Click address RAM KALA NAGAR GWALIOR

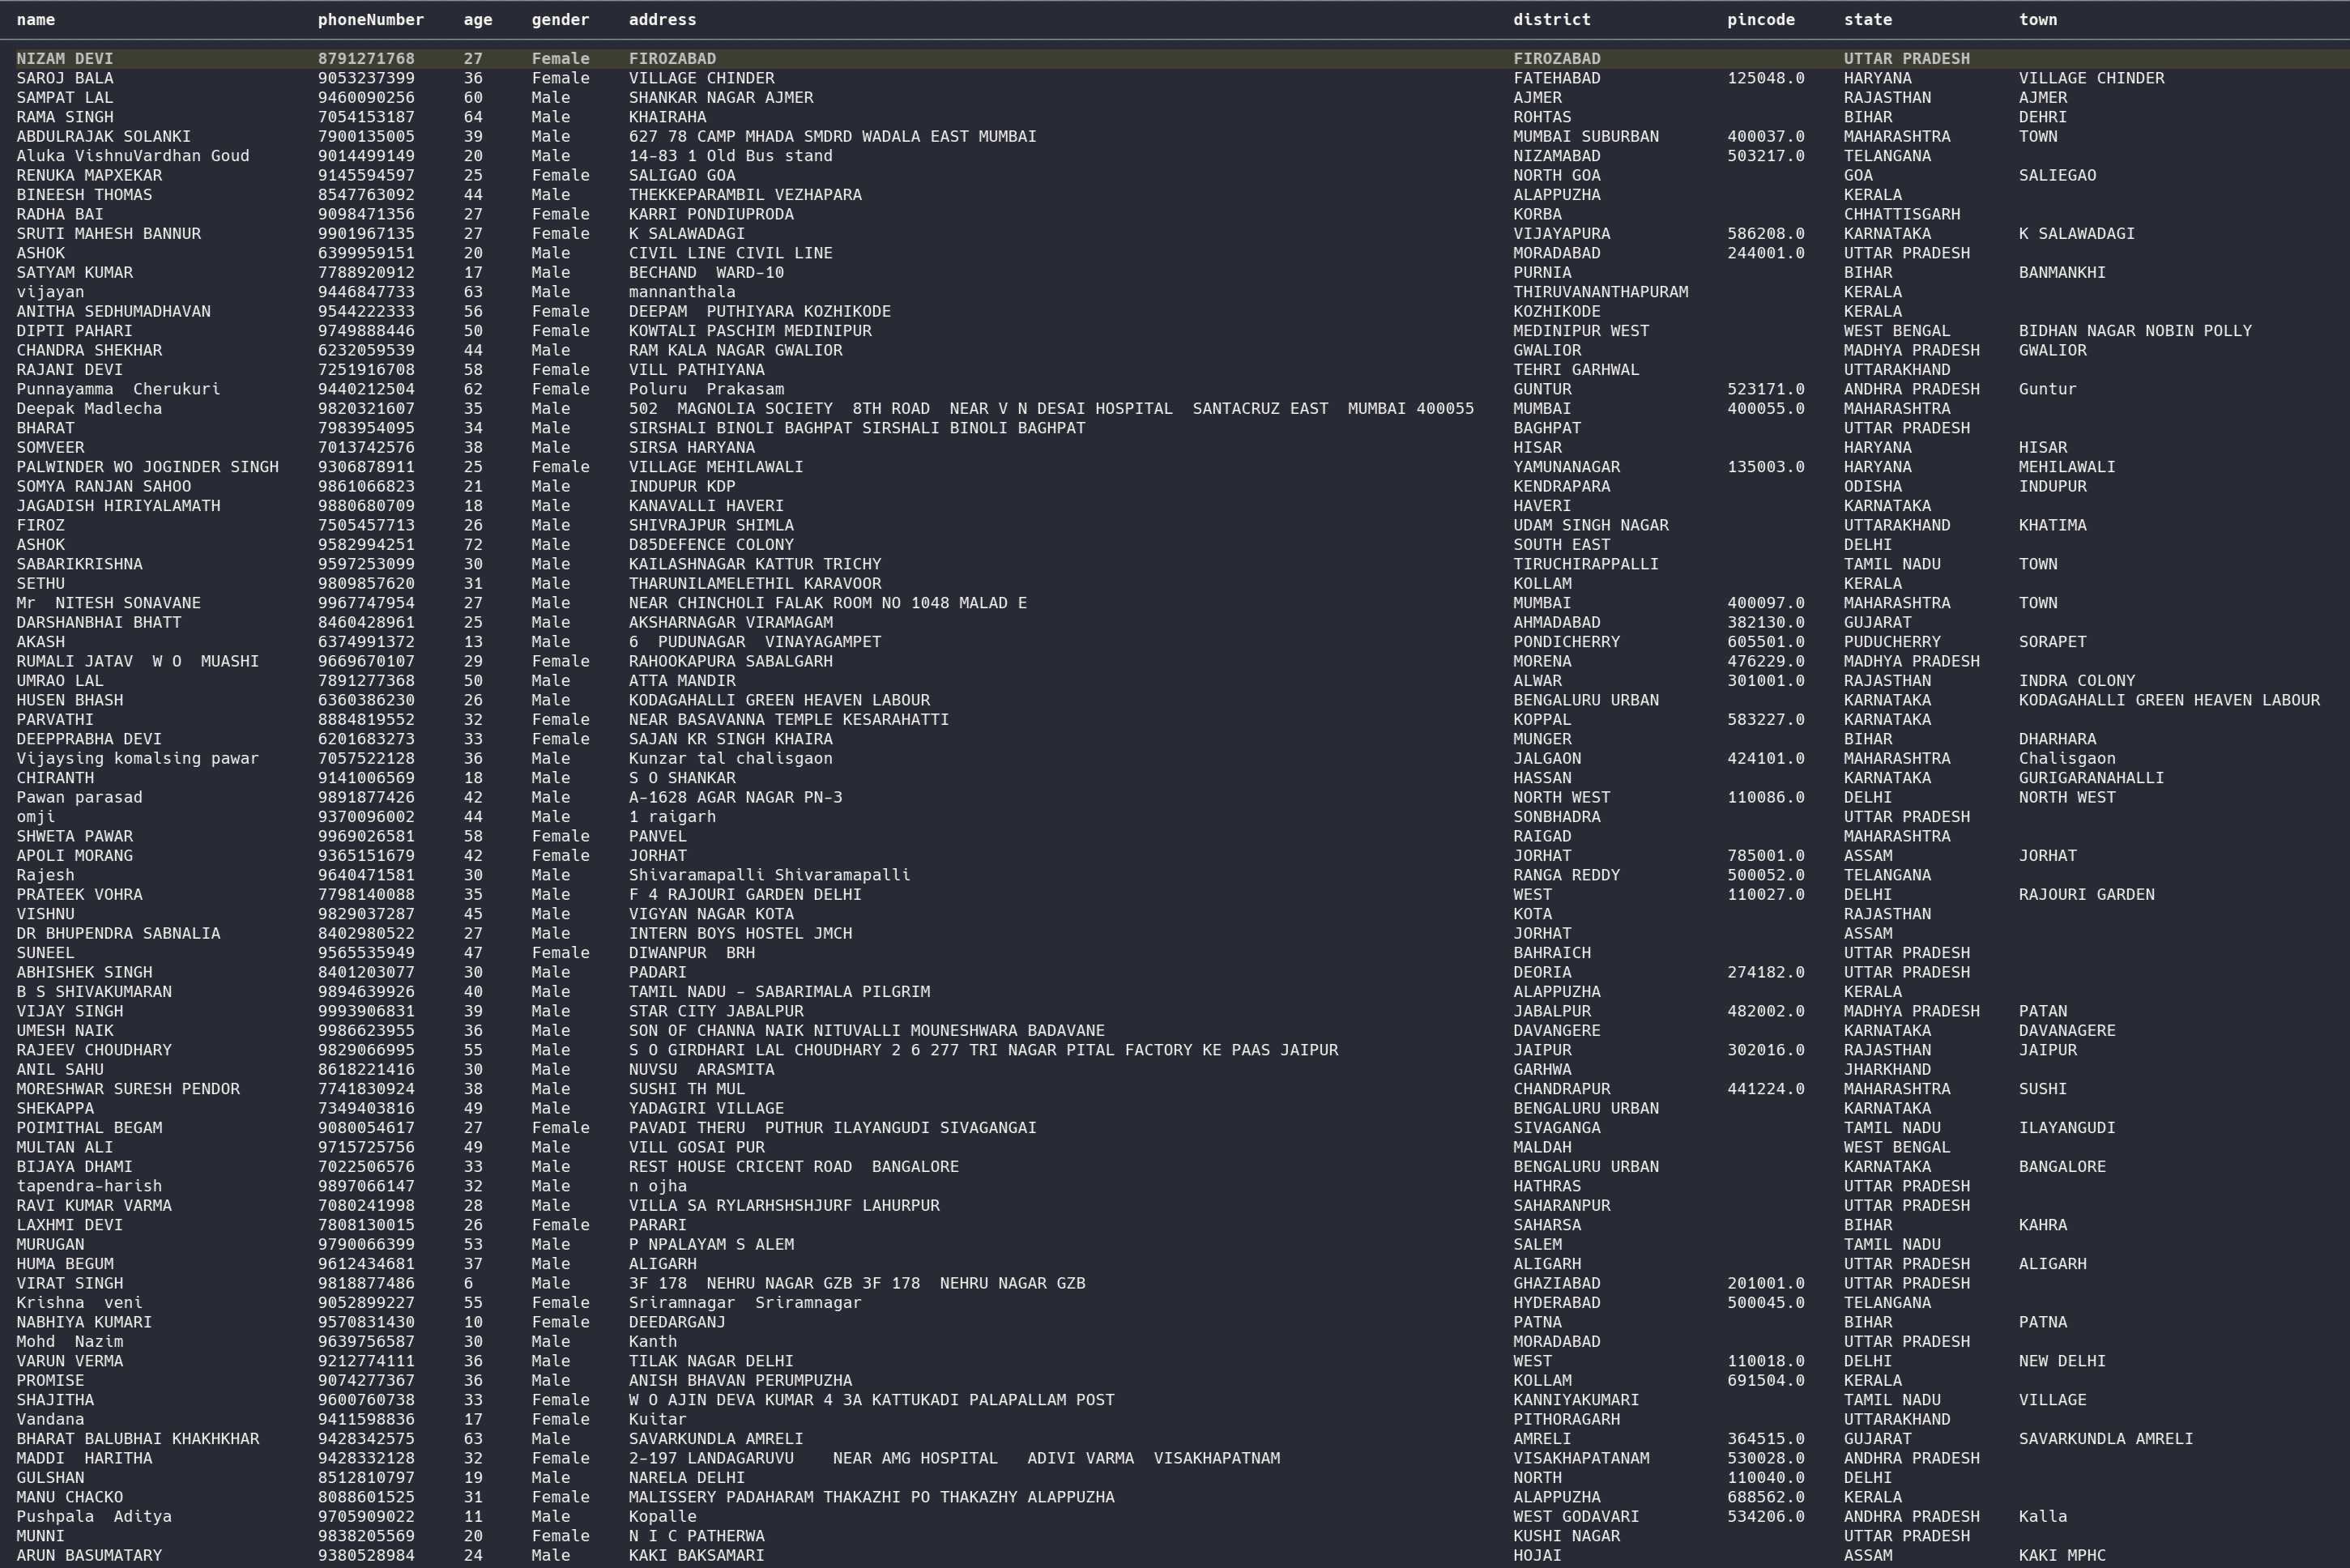coord(735,350)
